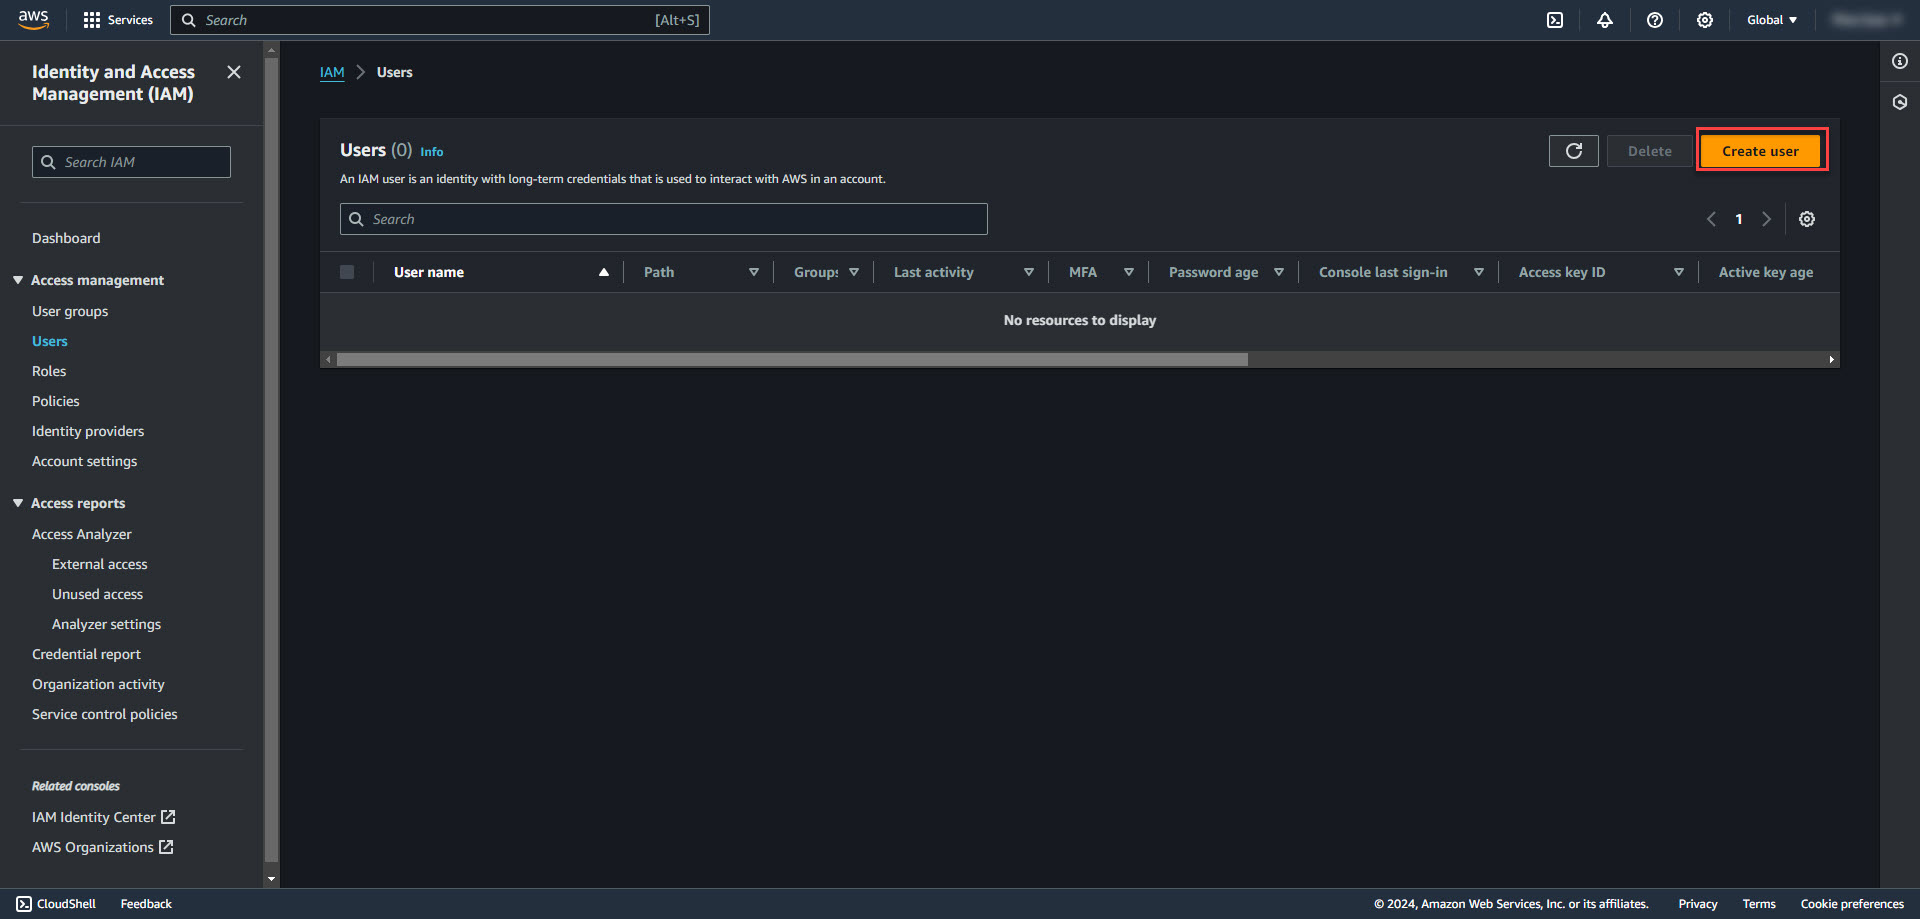The height and width of the screenshot is (919, 1920).
Task: Sort the Password age column
Action: 1279,272
